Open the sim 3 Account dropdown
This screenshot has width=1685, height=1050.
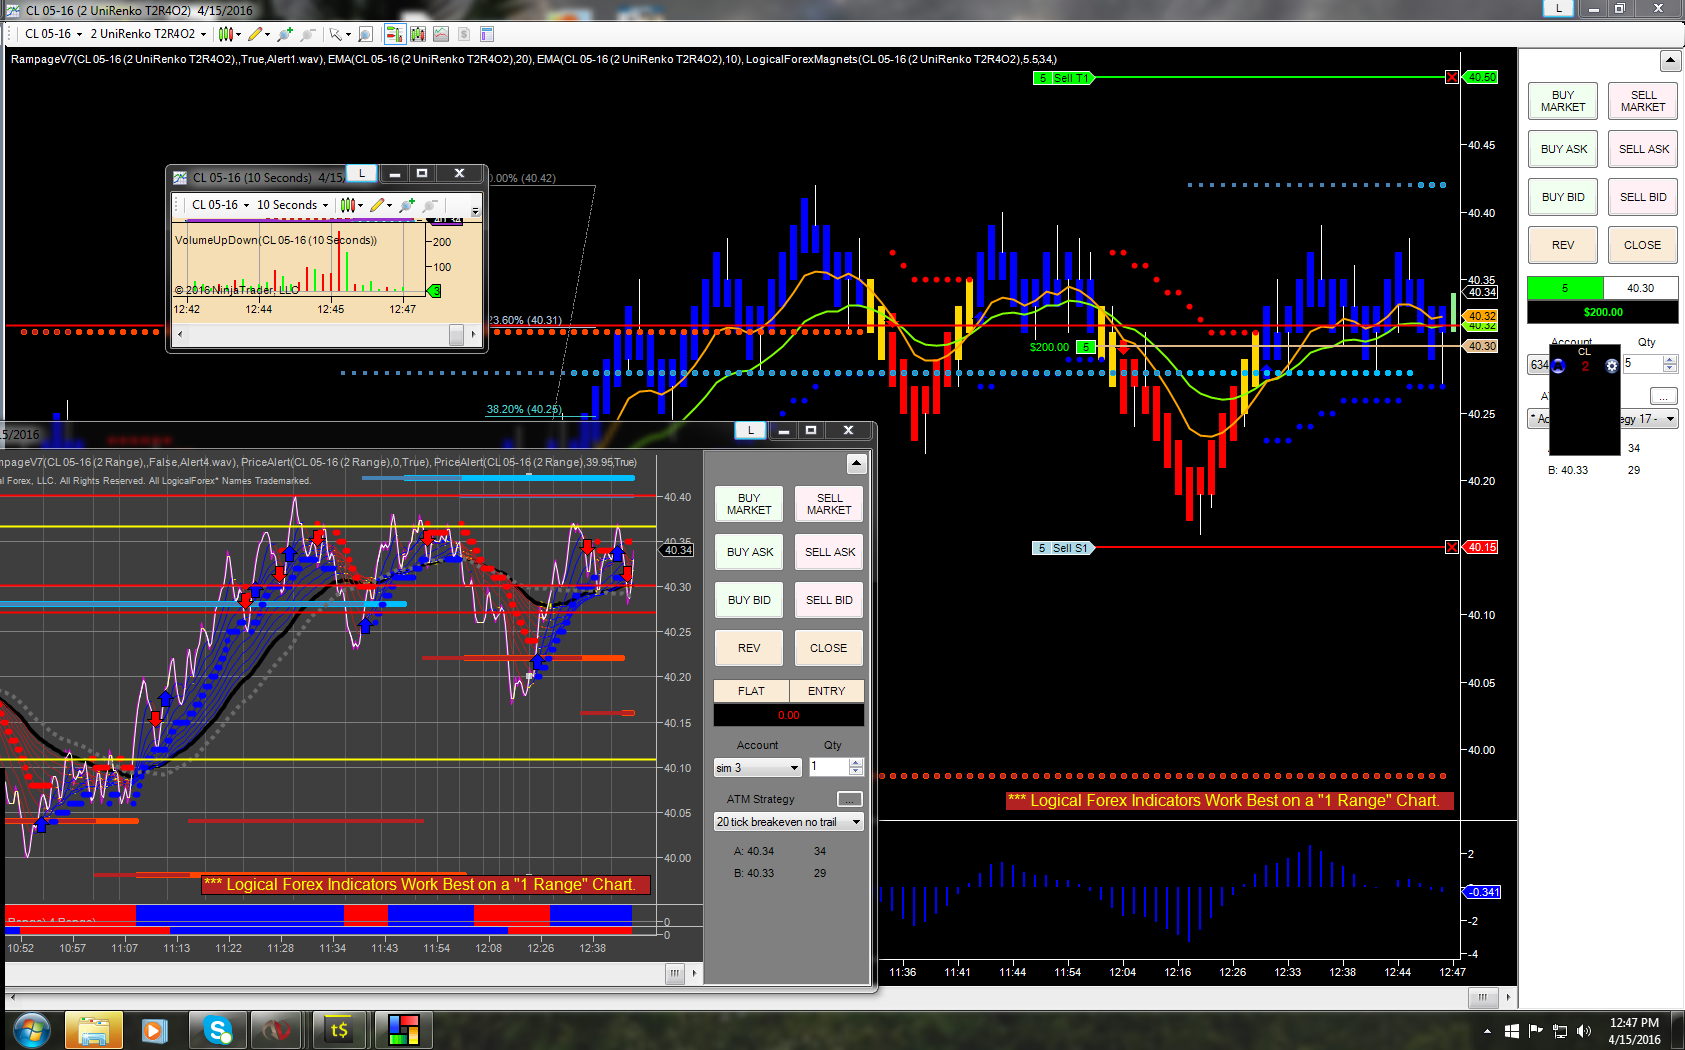(x=758, y=768)
